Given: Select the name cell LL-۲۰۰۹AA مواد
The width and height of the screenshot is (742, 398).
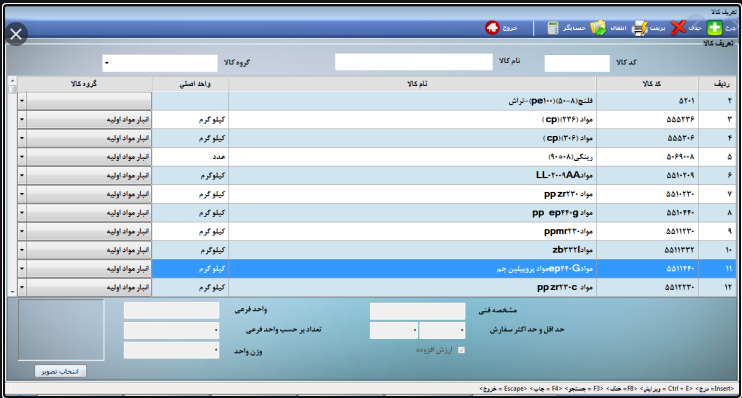Looking at the screenshot, I should pyautogui.click(x=413, y=176).
